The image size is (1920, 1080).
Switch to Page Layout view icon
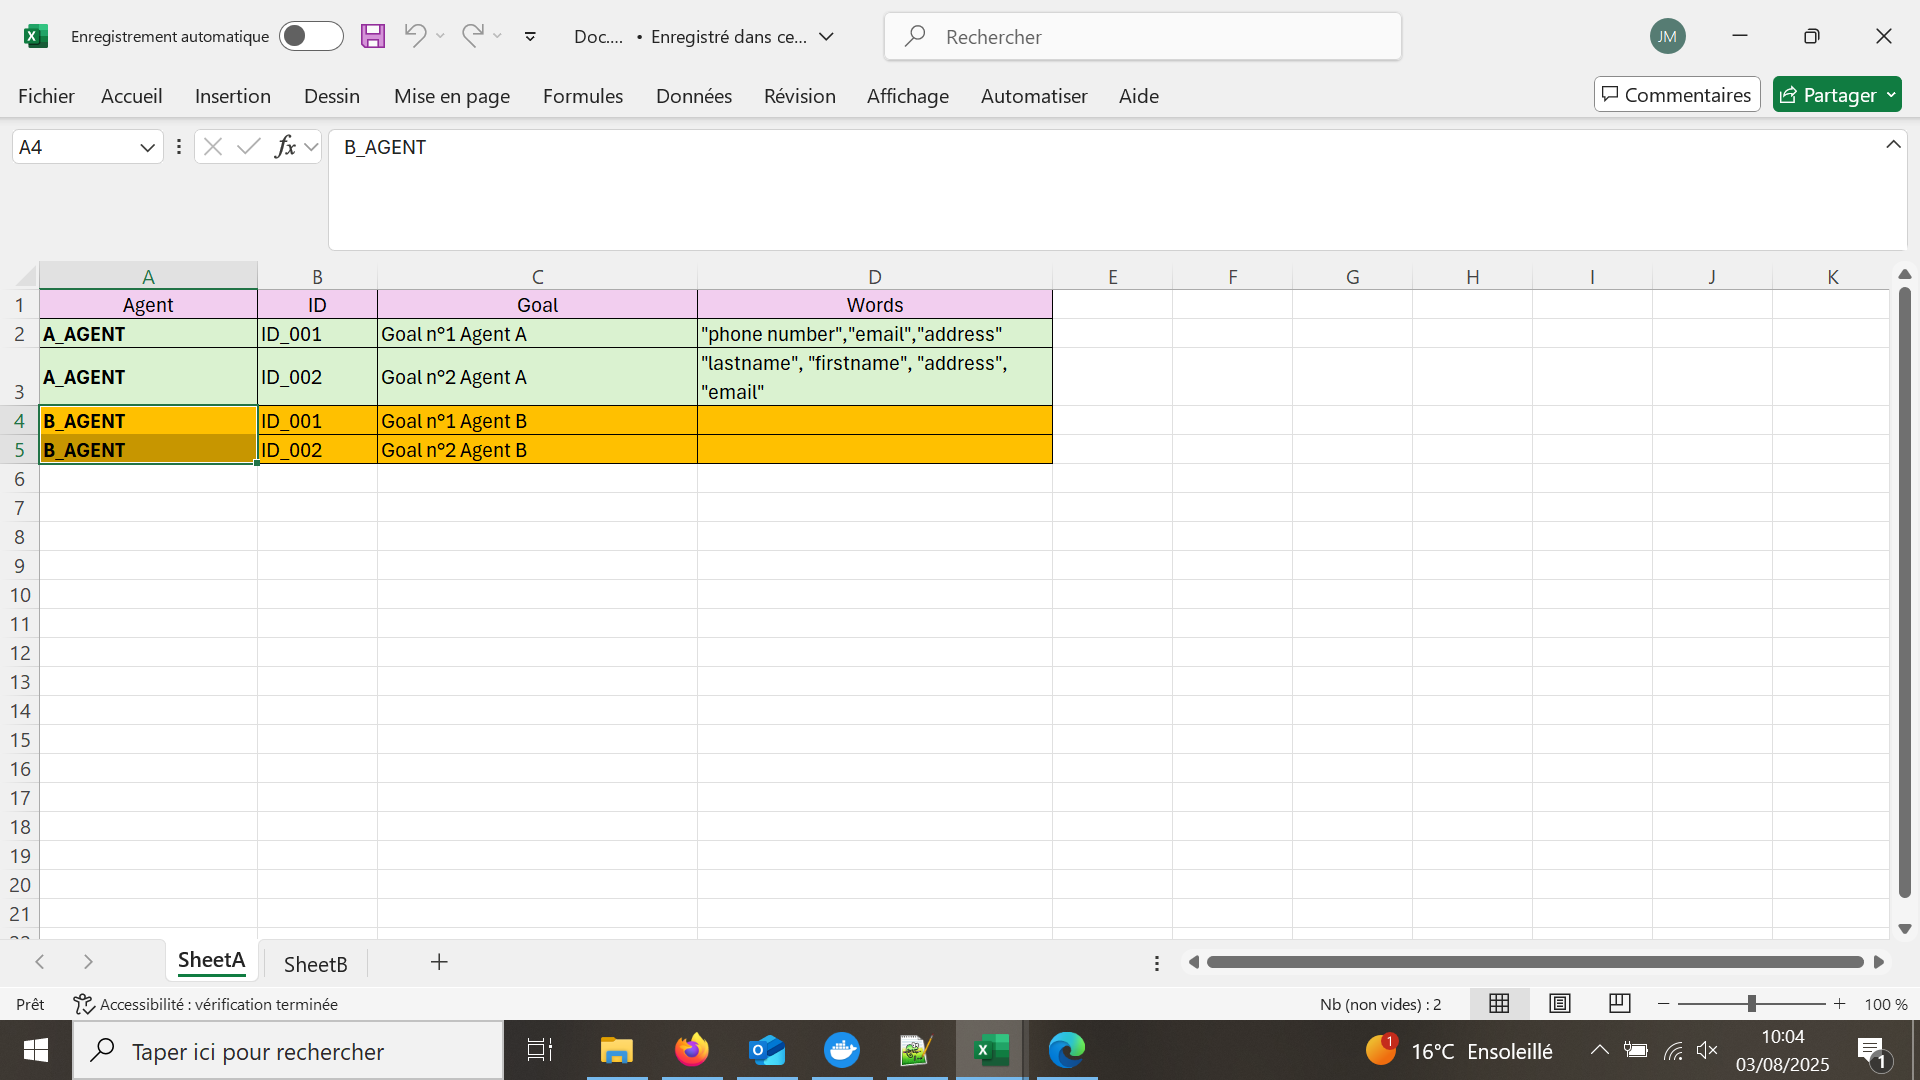point(1559,1003)
